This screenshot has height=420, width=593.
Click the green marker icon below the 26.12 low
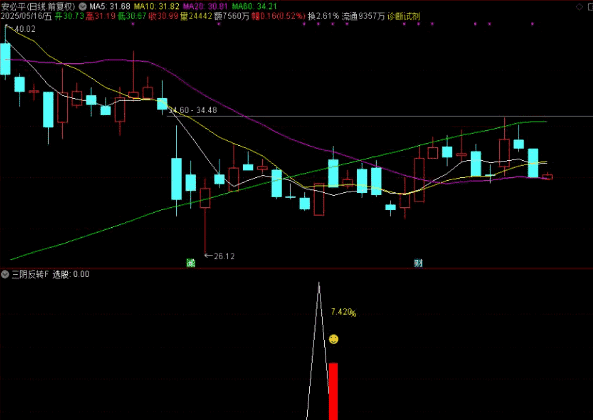pos(191,263)
